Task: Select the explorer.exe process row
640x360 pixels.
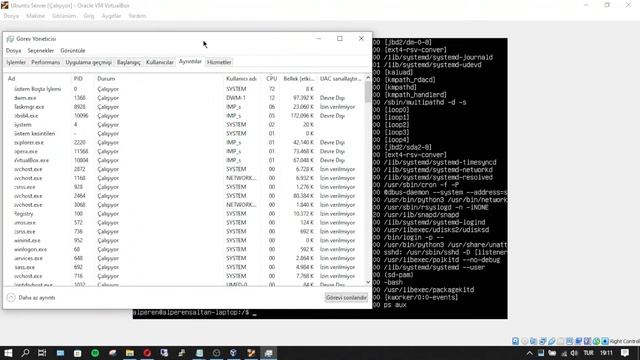Action: point(184,142)
